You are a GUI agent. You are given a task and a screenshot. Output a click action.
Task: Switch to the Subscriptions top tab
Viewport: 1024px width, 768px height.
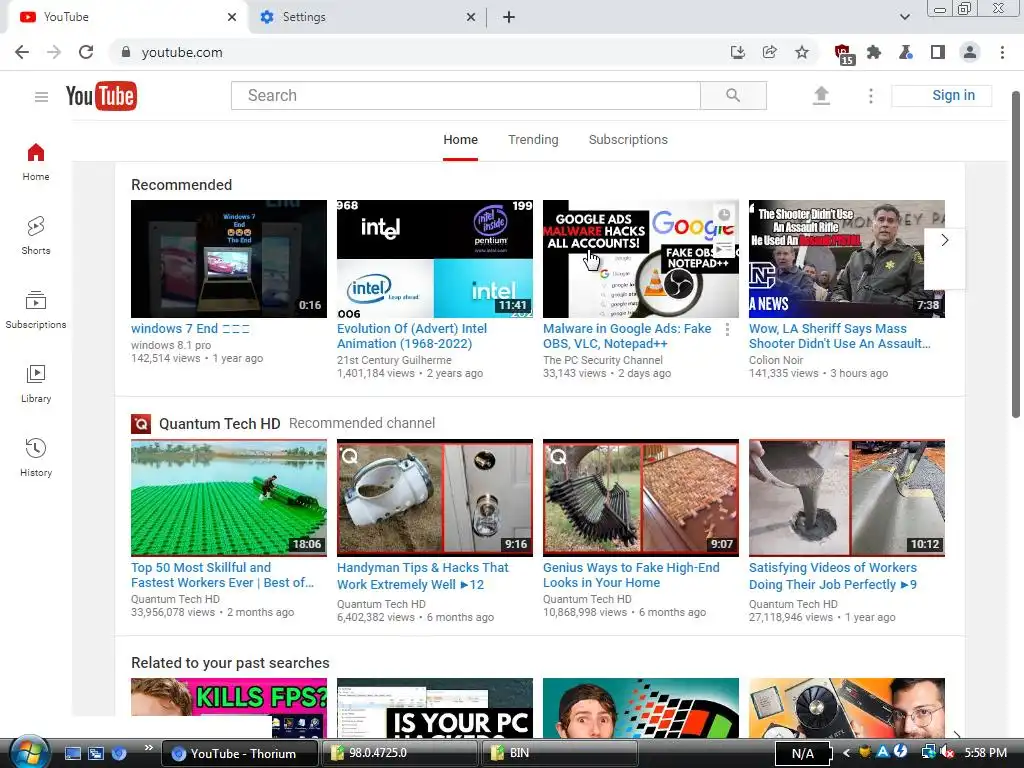point(628,140)
